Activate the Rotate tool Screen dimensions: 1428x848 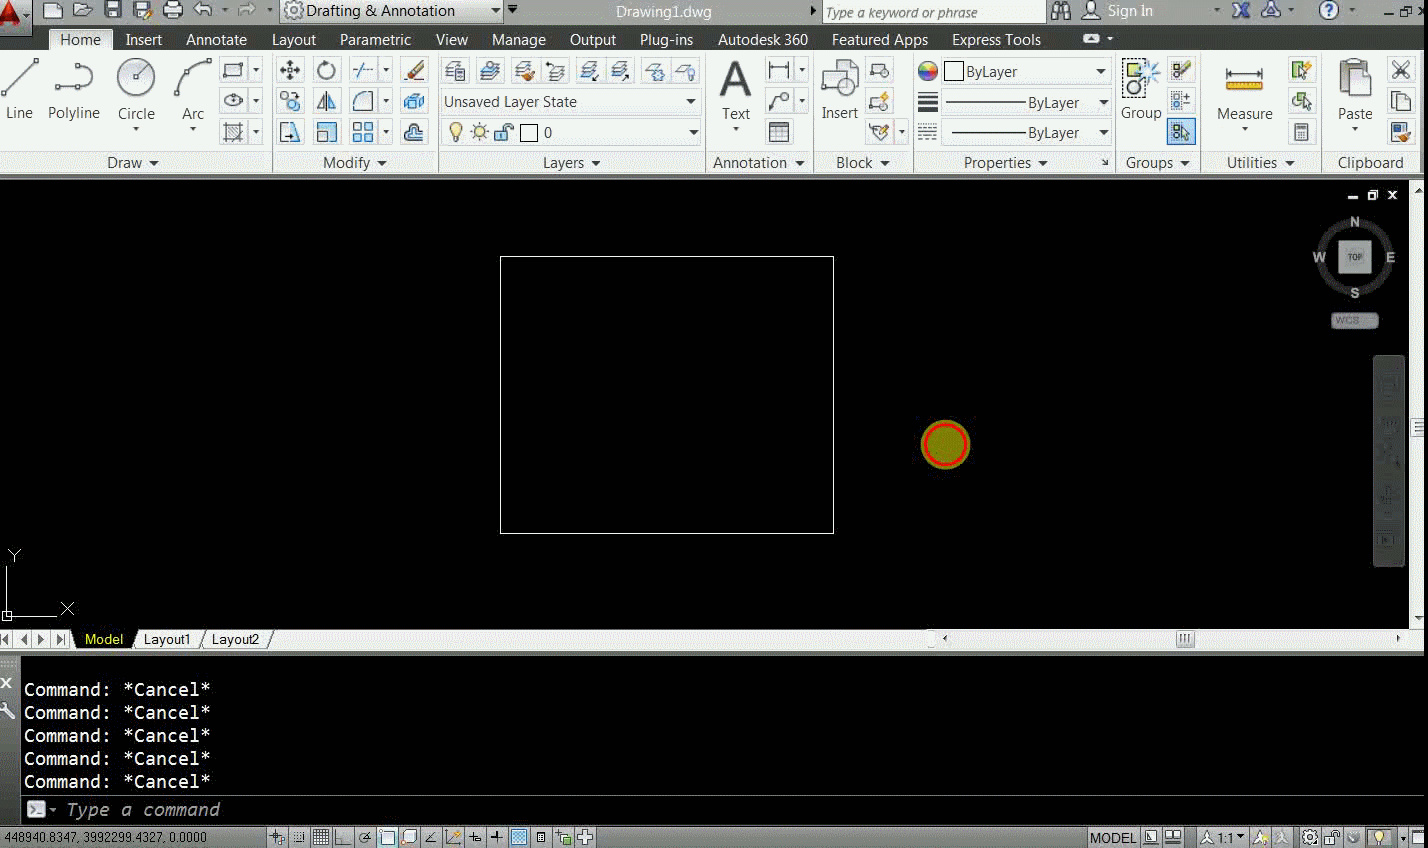click(x=326, y=71)
